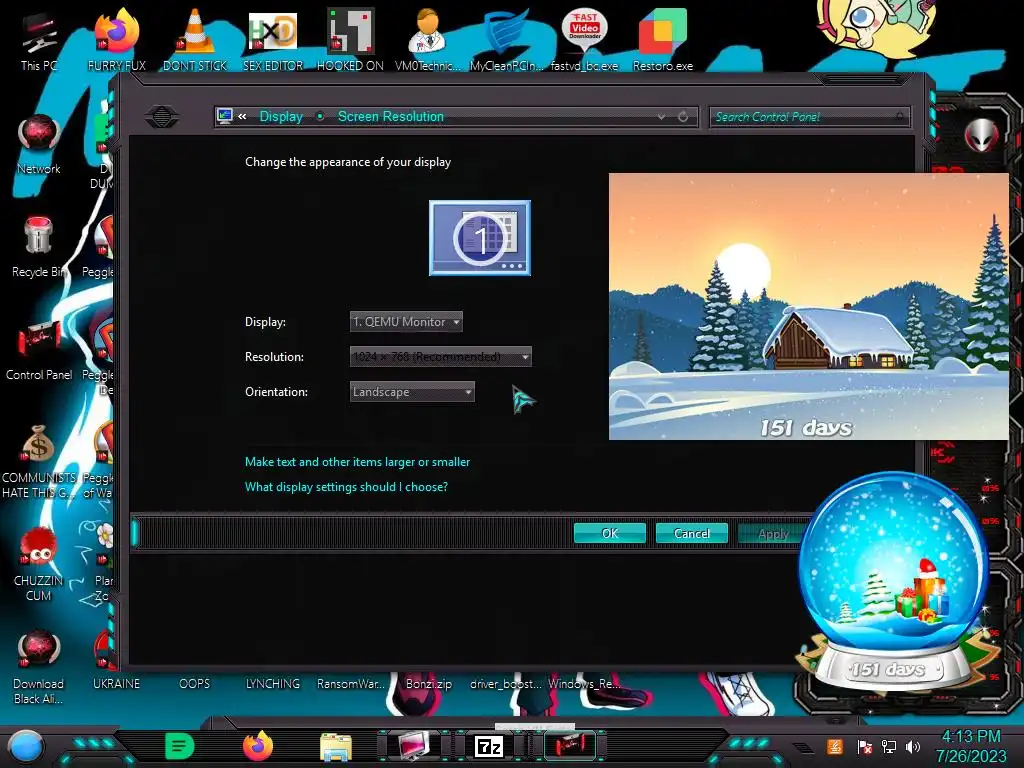Open OOPS desktop item

pos(195,683)
